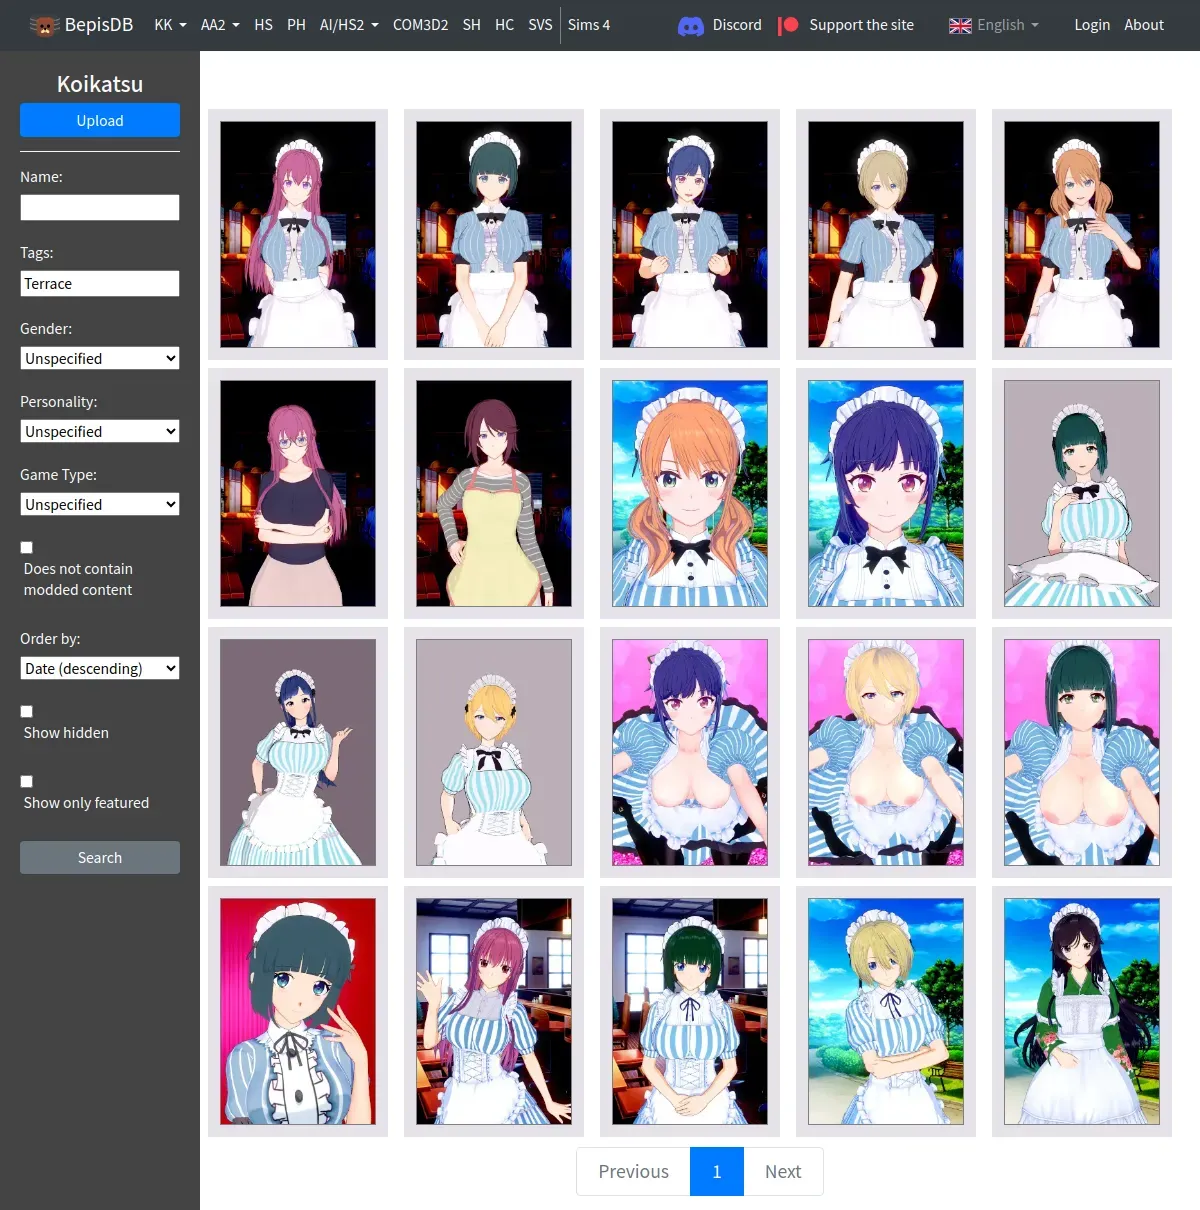This screenshot has height=1210, width=1200.
Task: Open dark green-haired maid card in cafe
Action: 690,1011
